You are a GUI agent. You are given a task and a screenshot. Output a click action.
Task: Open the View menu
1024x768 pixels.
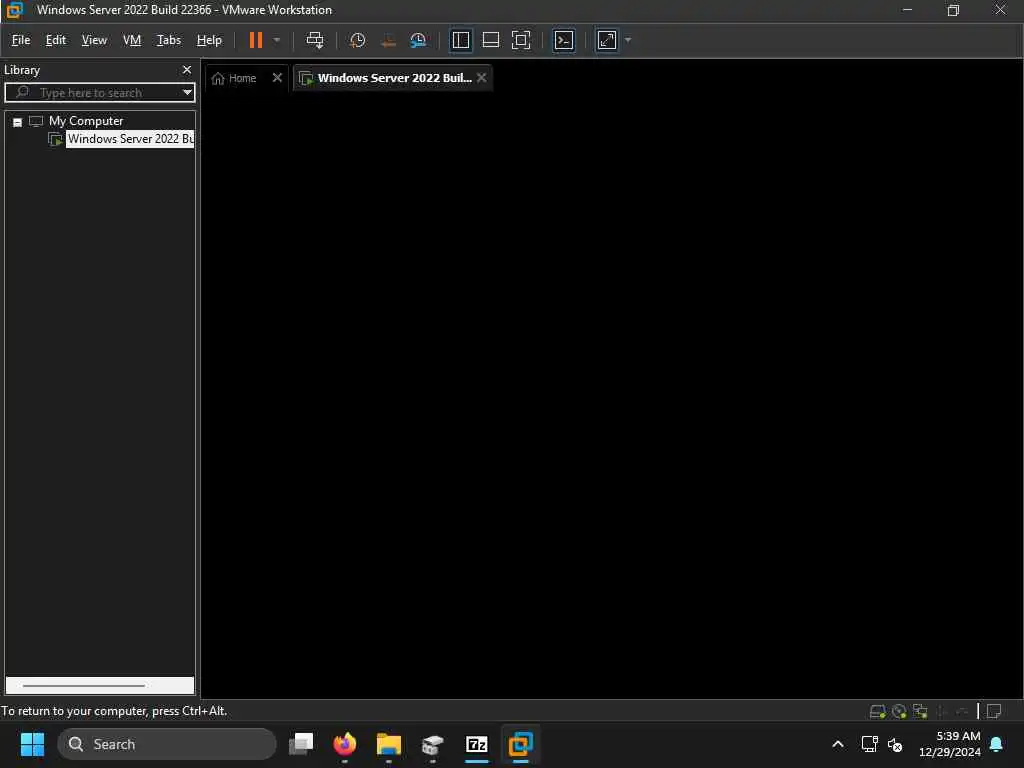[x=94, y=40]
